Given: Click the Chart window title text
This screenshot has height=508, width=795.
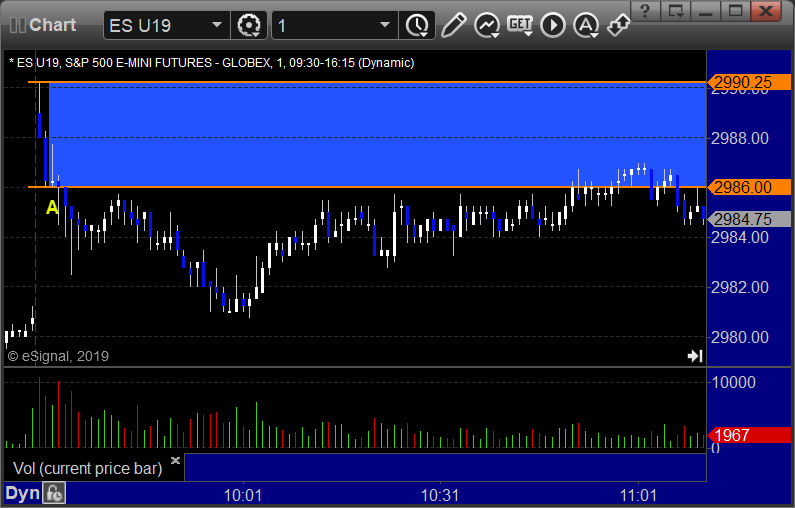Looking at the screenshot, I should (53, 25).
